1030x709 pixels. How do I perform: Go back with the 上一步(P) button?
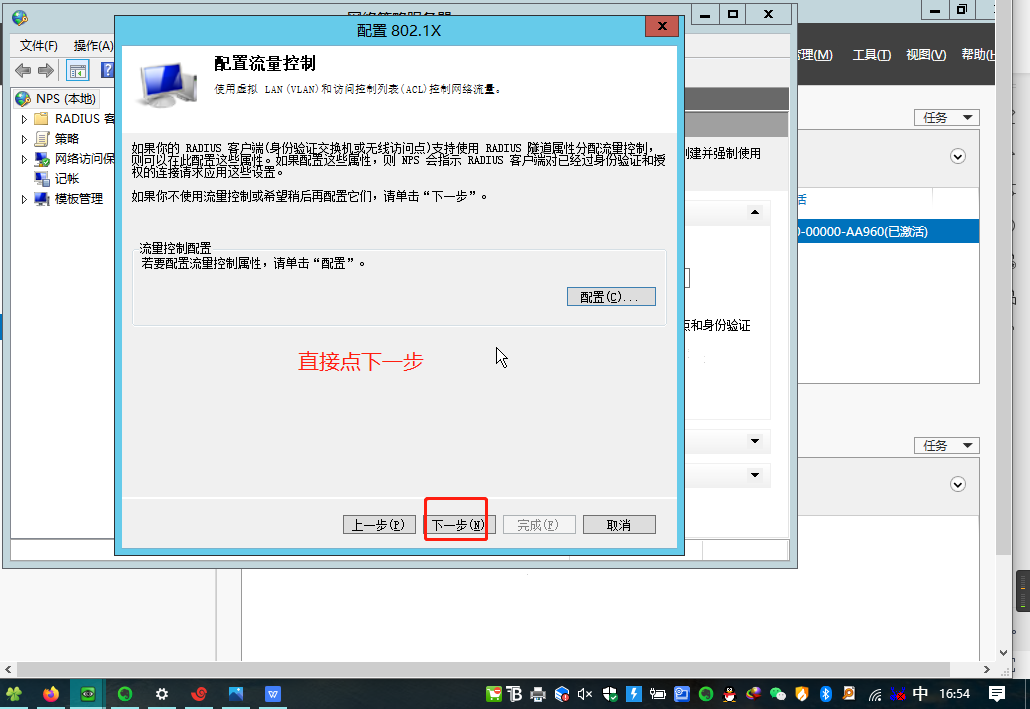[379, 524]
